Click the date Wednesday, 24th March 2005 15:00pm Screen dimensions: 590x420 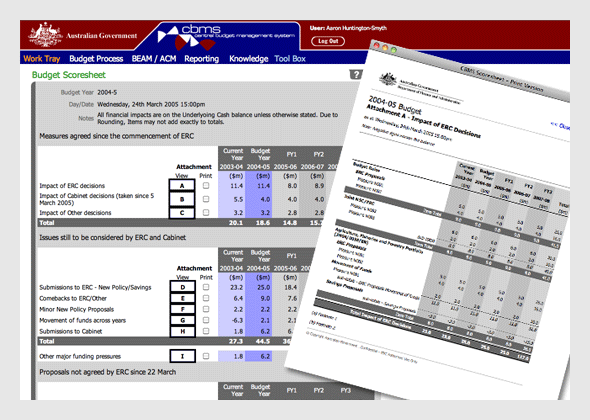coord(151,104)
